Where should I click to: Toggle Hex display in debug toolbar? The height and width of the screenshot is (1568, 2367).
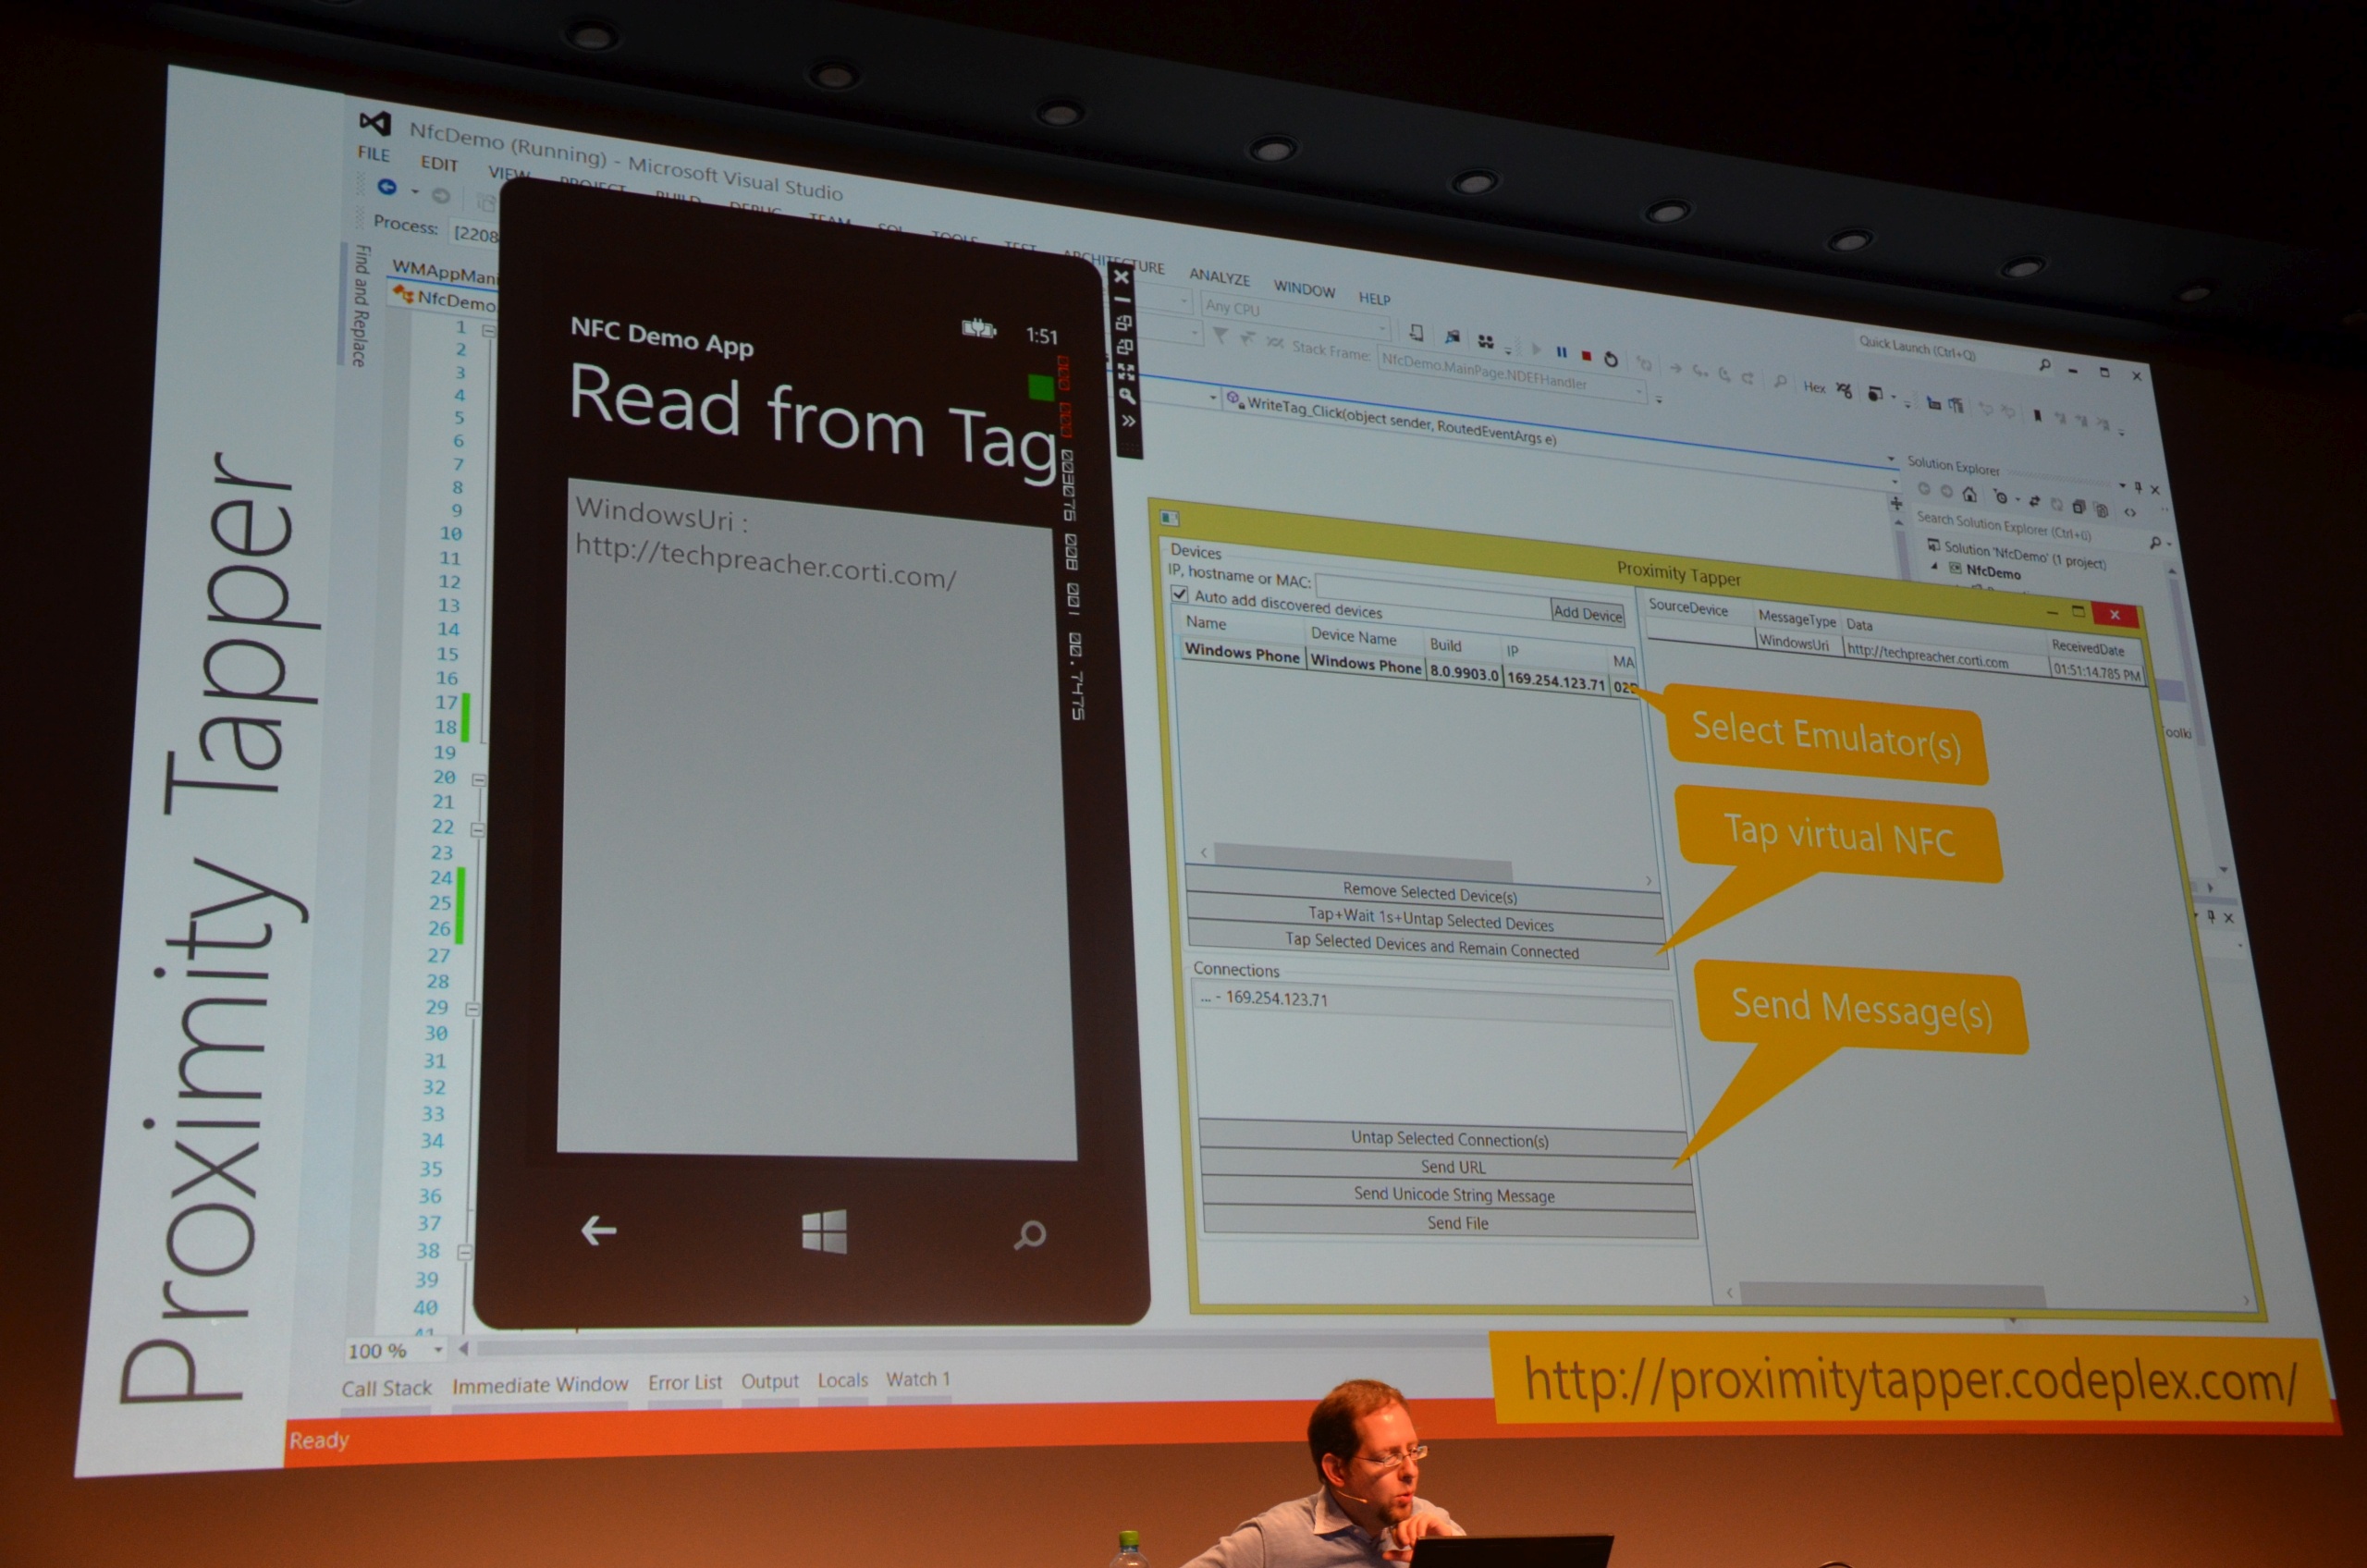(x=1814, y=387)
